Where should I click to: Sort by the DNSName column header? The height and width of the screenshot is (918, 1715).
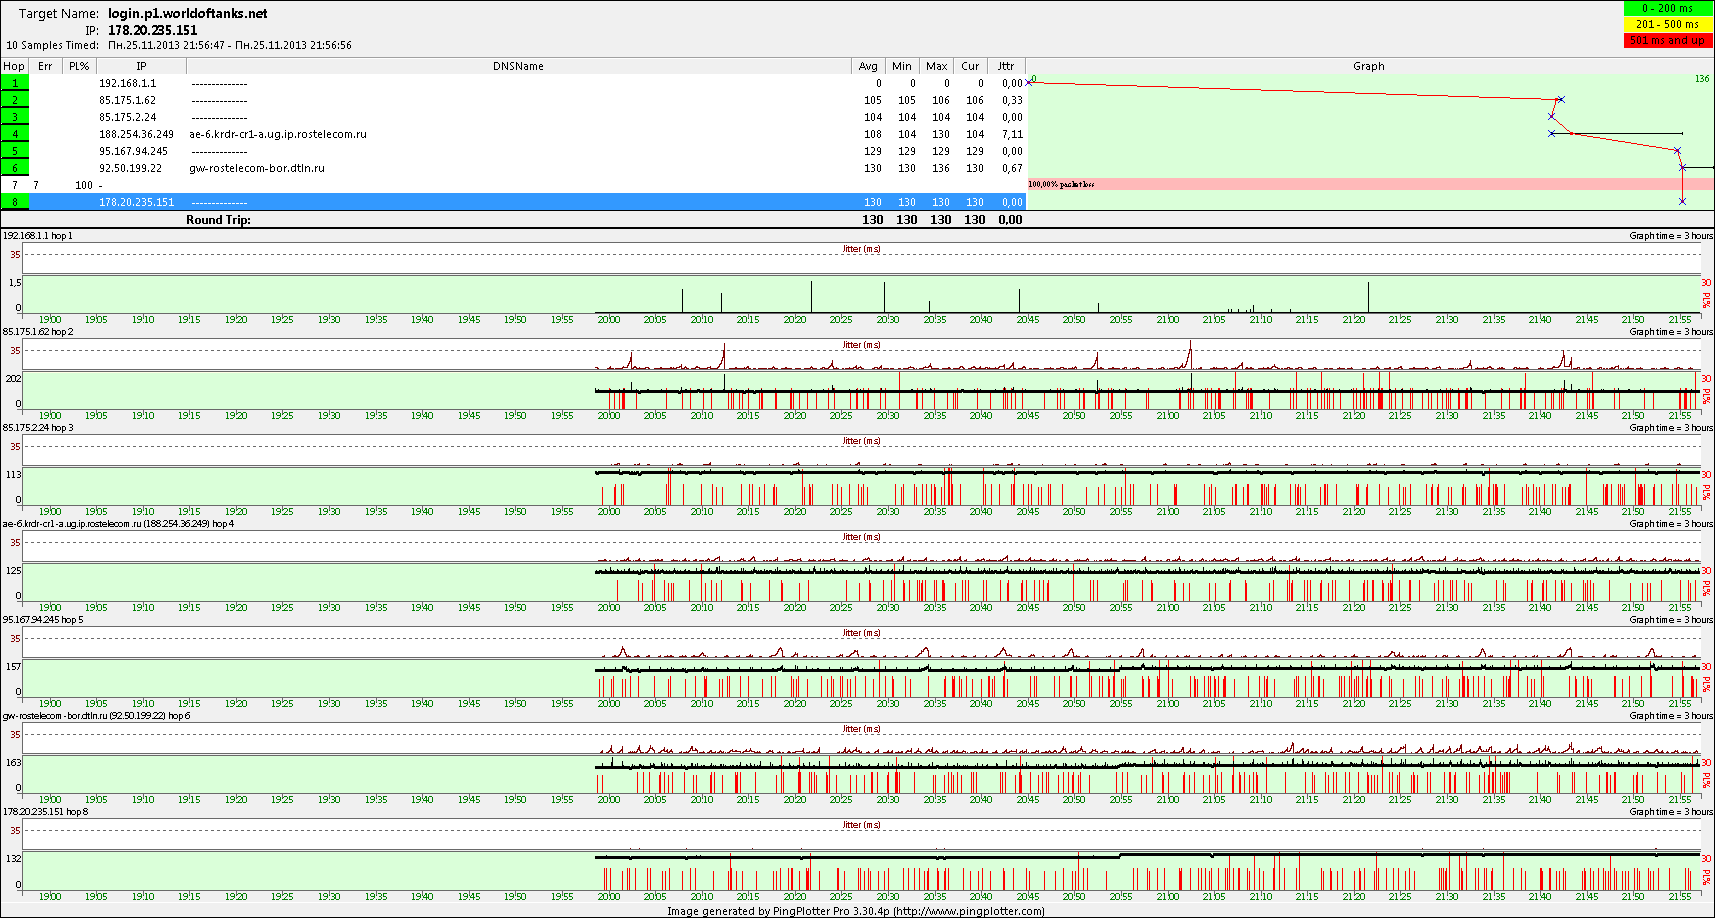click(x=518, y=66)
